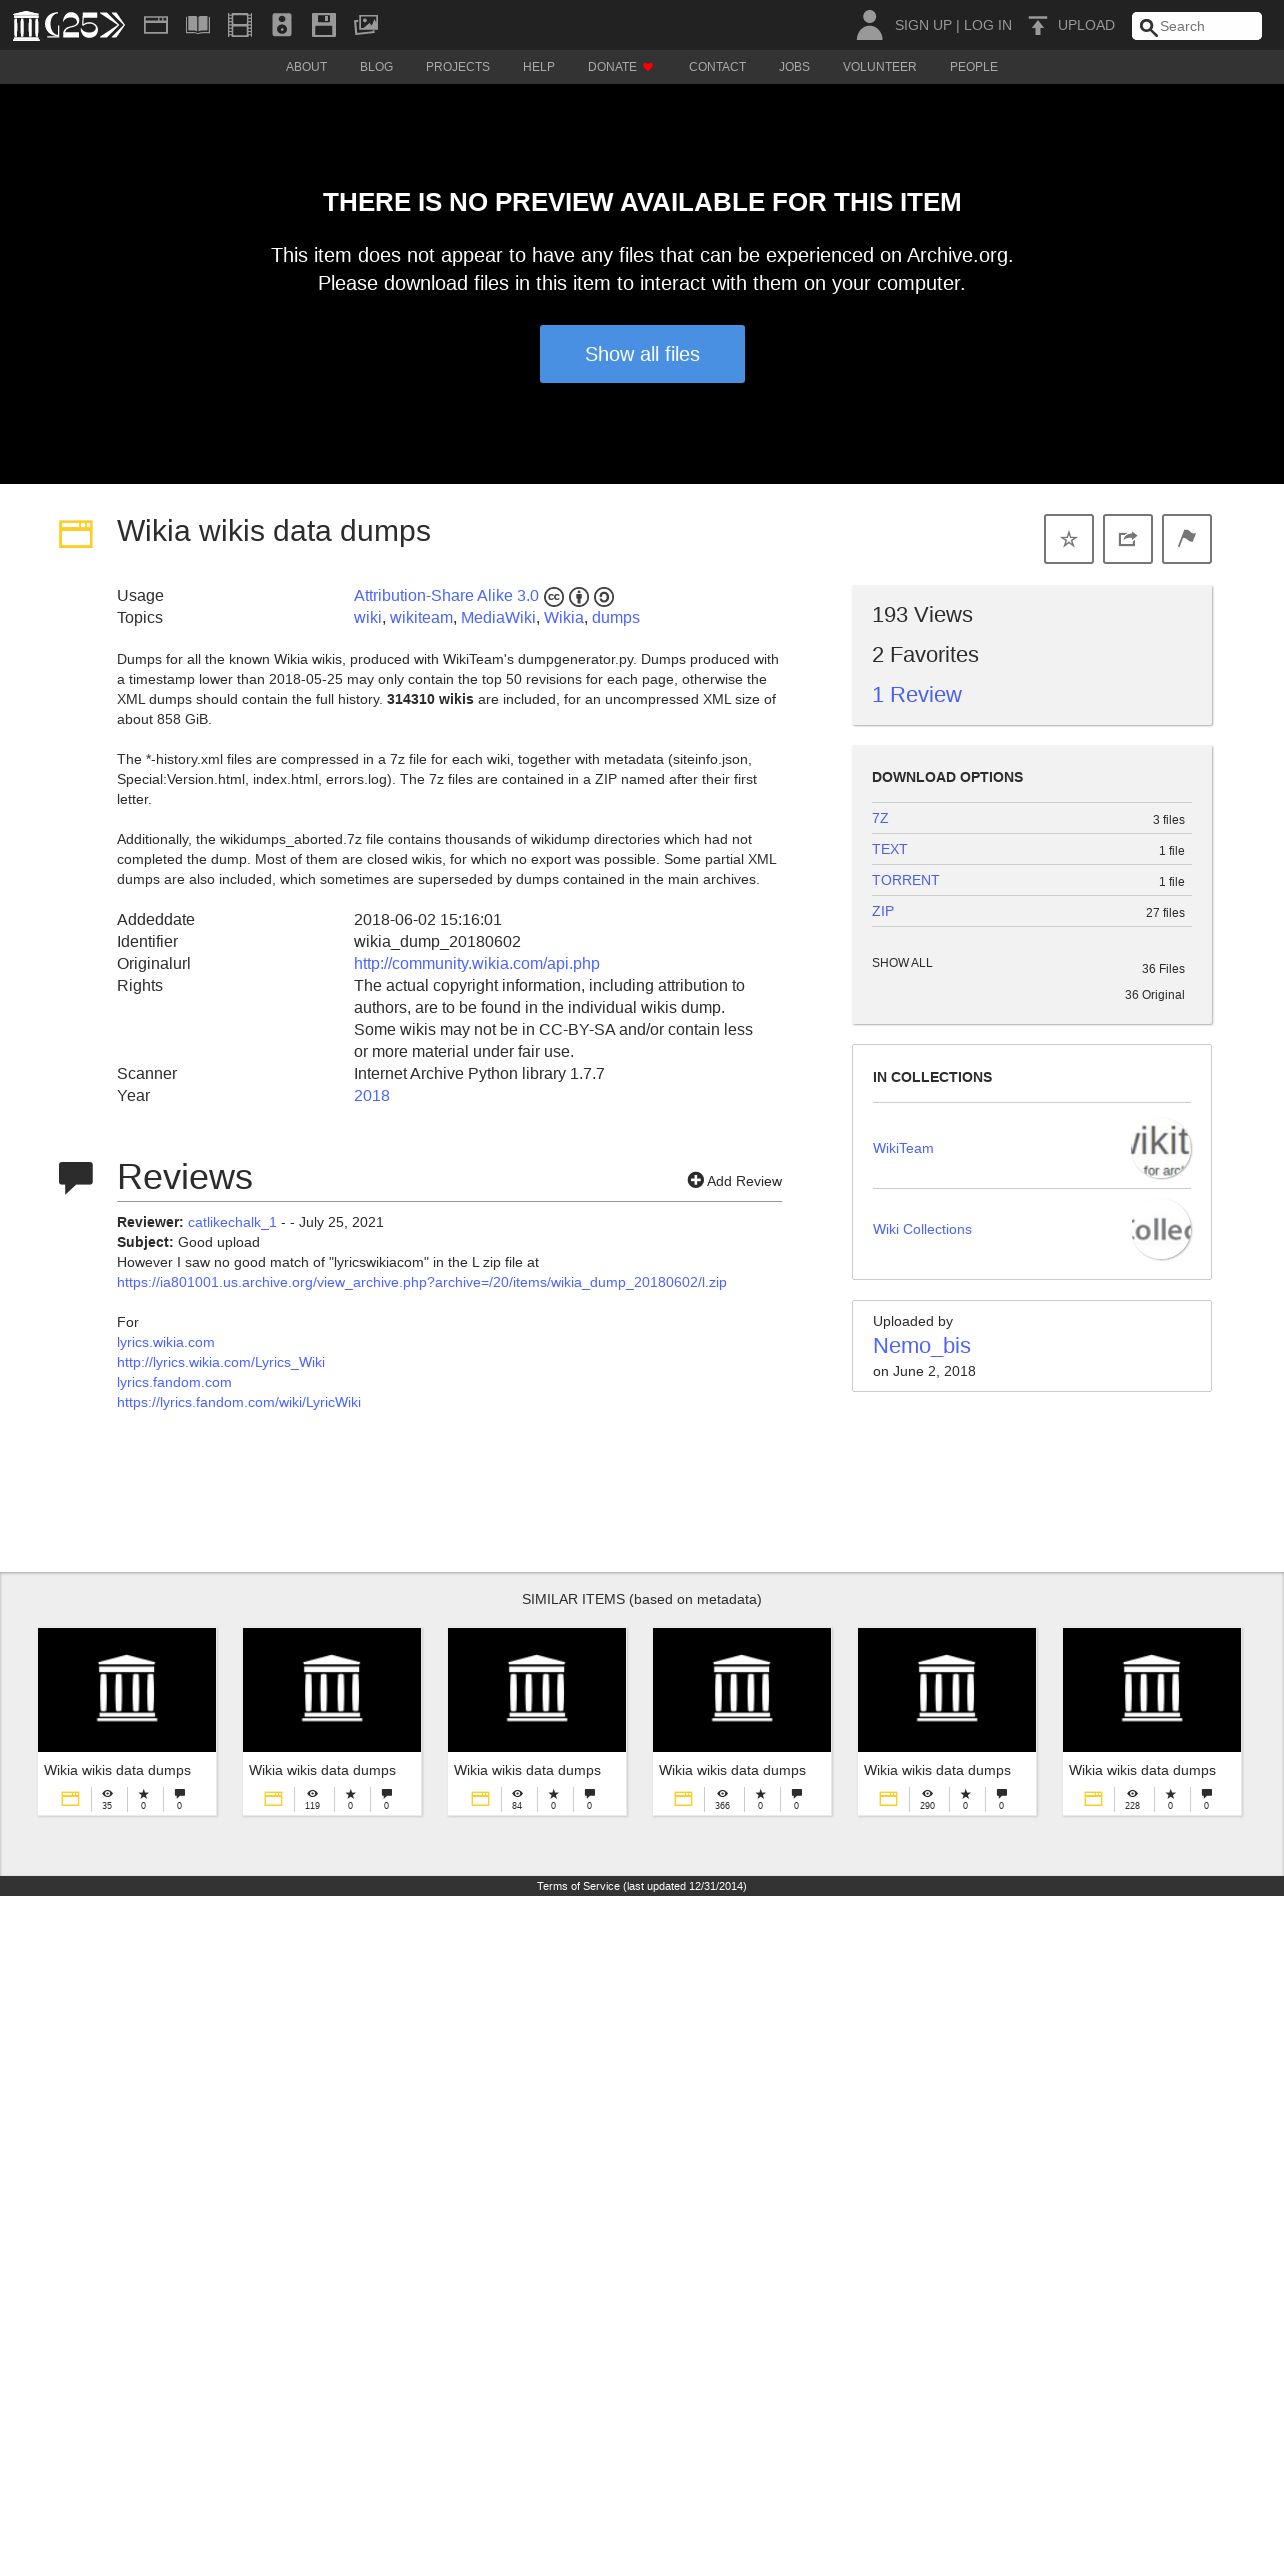
Task: Open the WikiTeam collection link
Action: (903, 1148)
